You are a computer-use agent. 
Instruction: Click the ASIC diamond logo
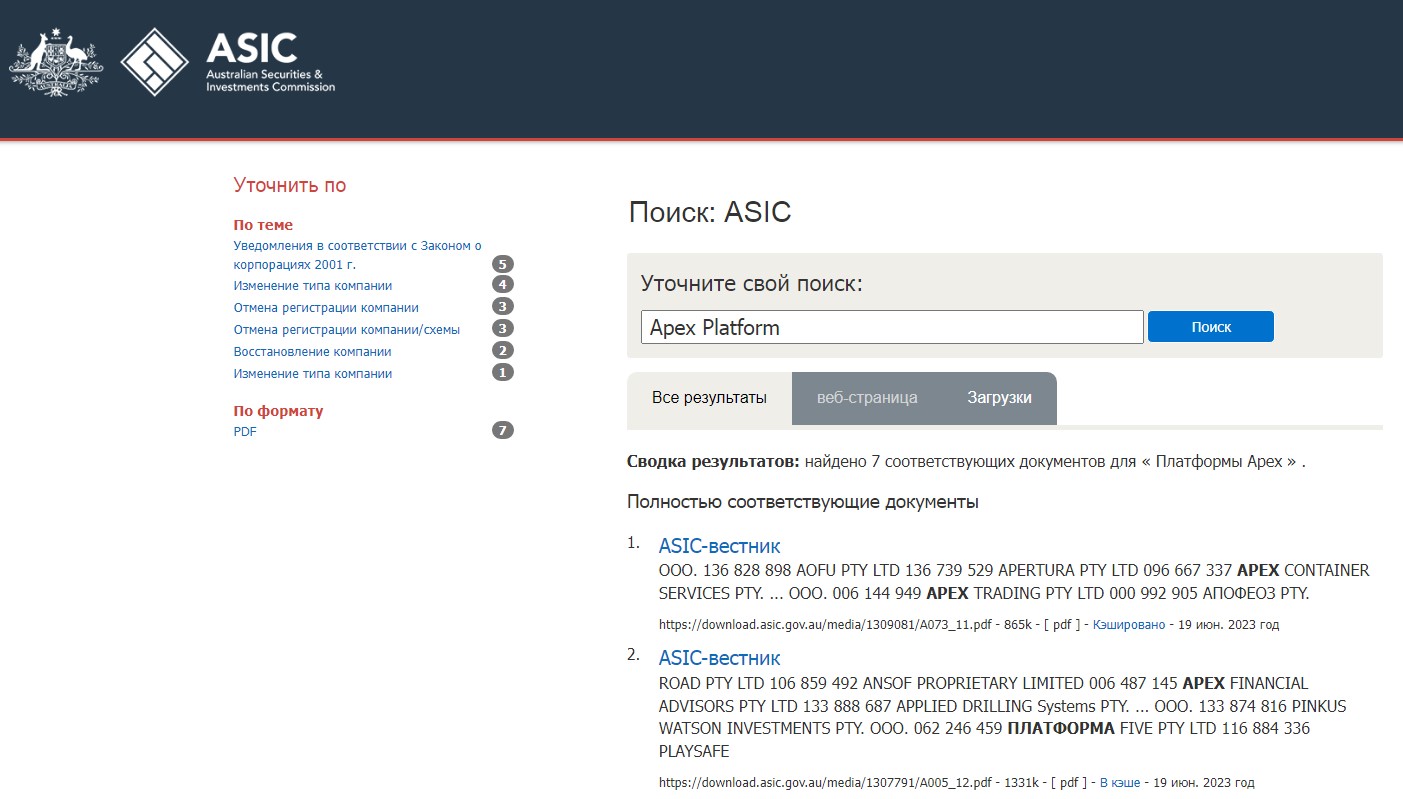tap(155, 62)
